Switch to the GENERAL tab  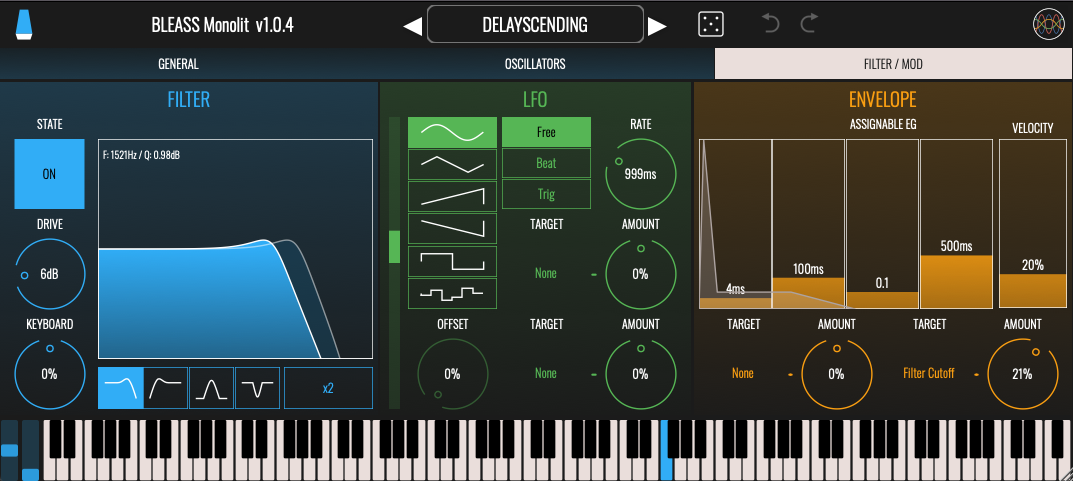tap(178, 64)
